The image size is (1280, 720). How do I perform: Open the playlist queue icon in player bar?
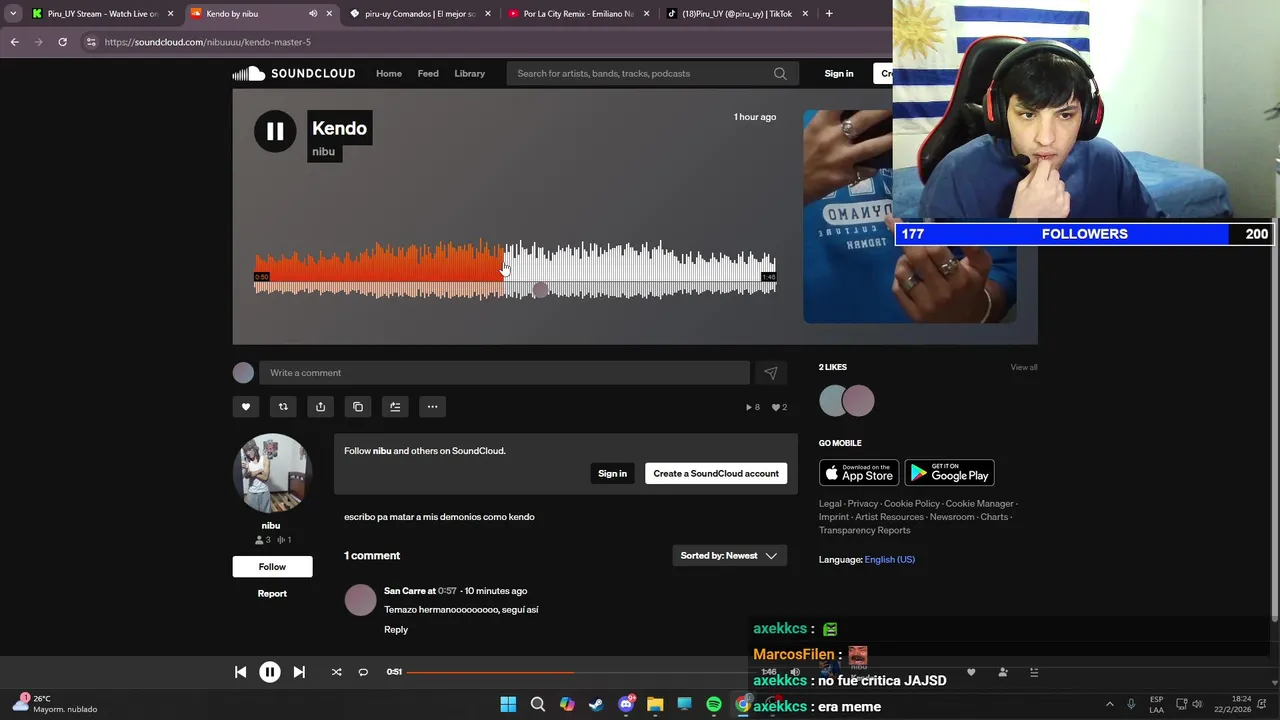point(1034,672)
